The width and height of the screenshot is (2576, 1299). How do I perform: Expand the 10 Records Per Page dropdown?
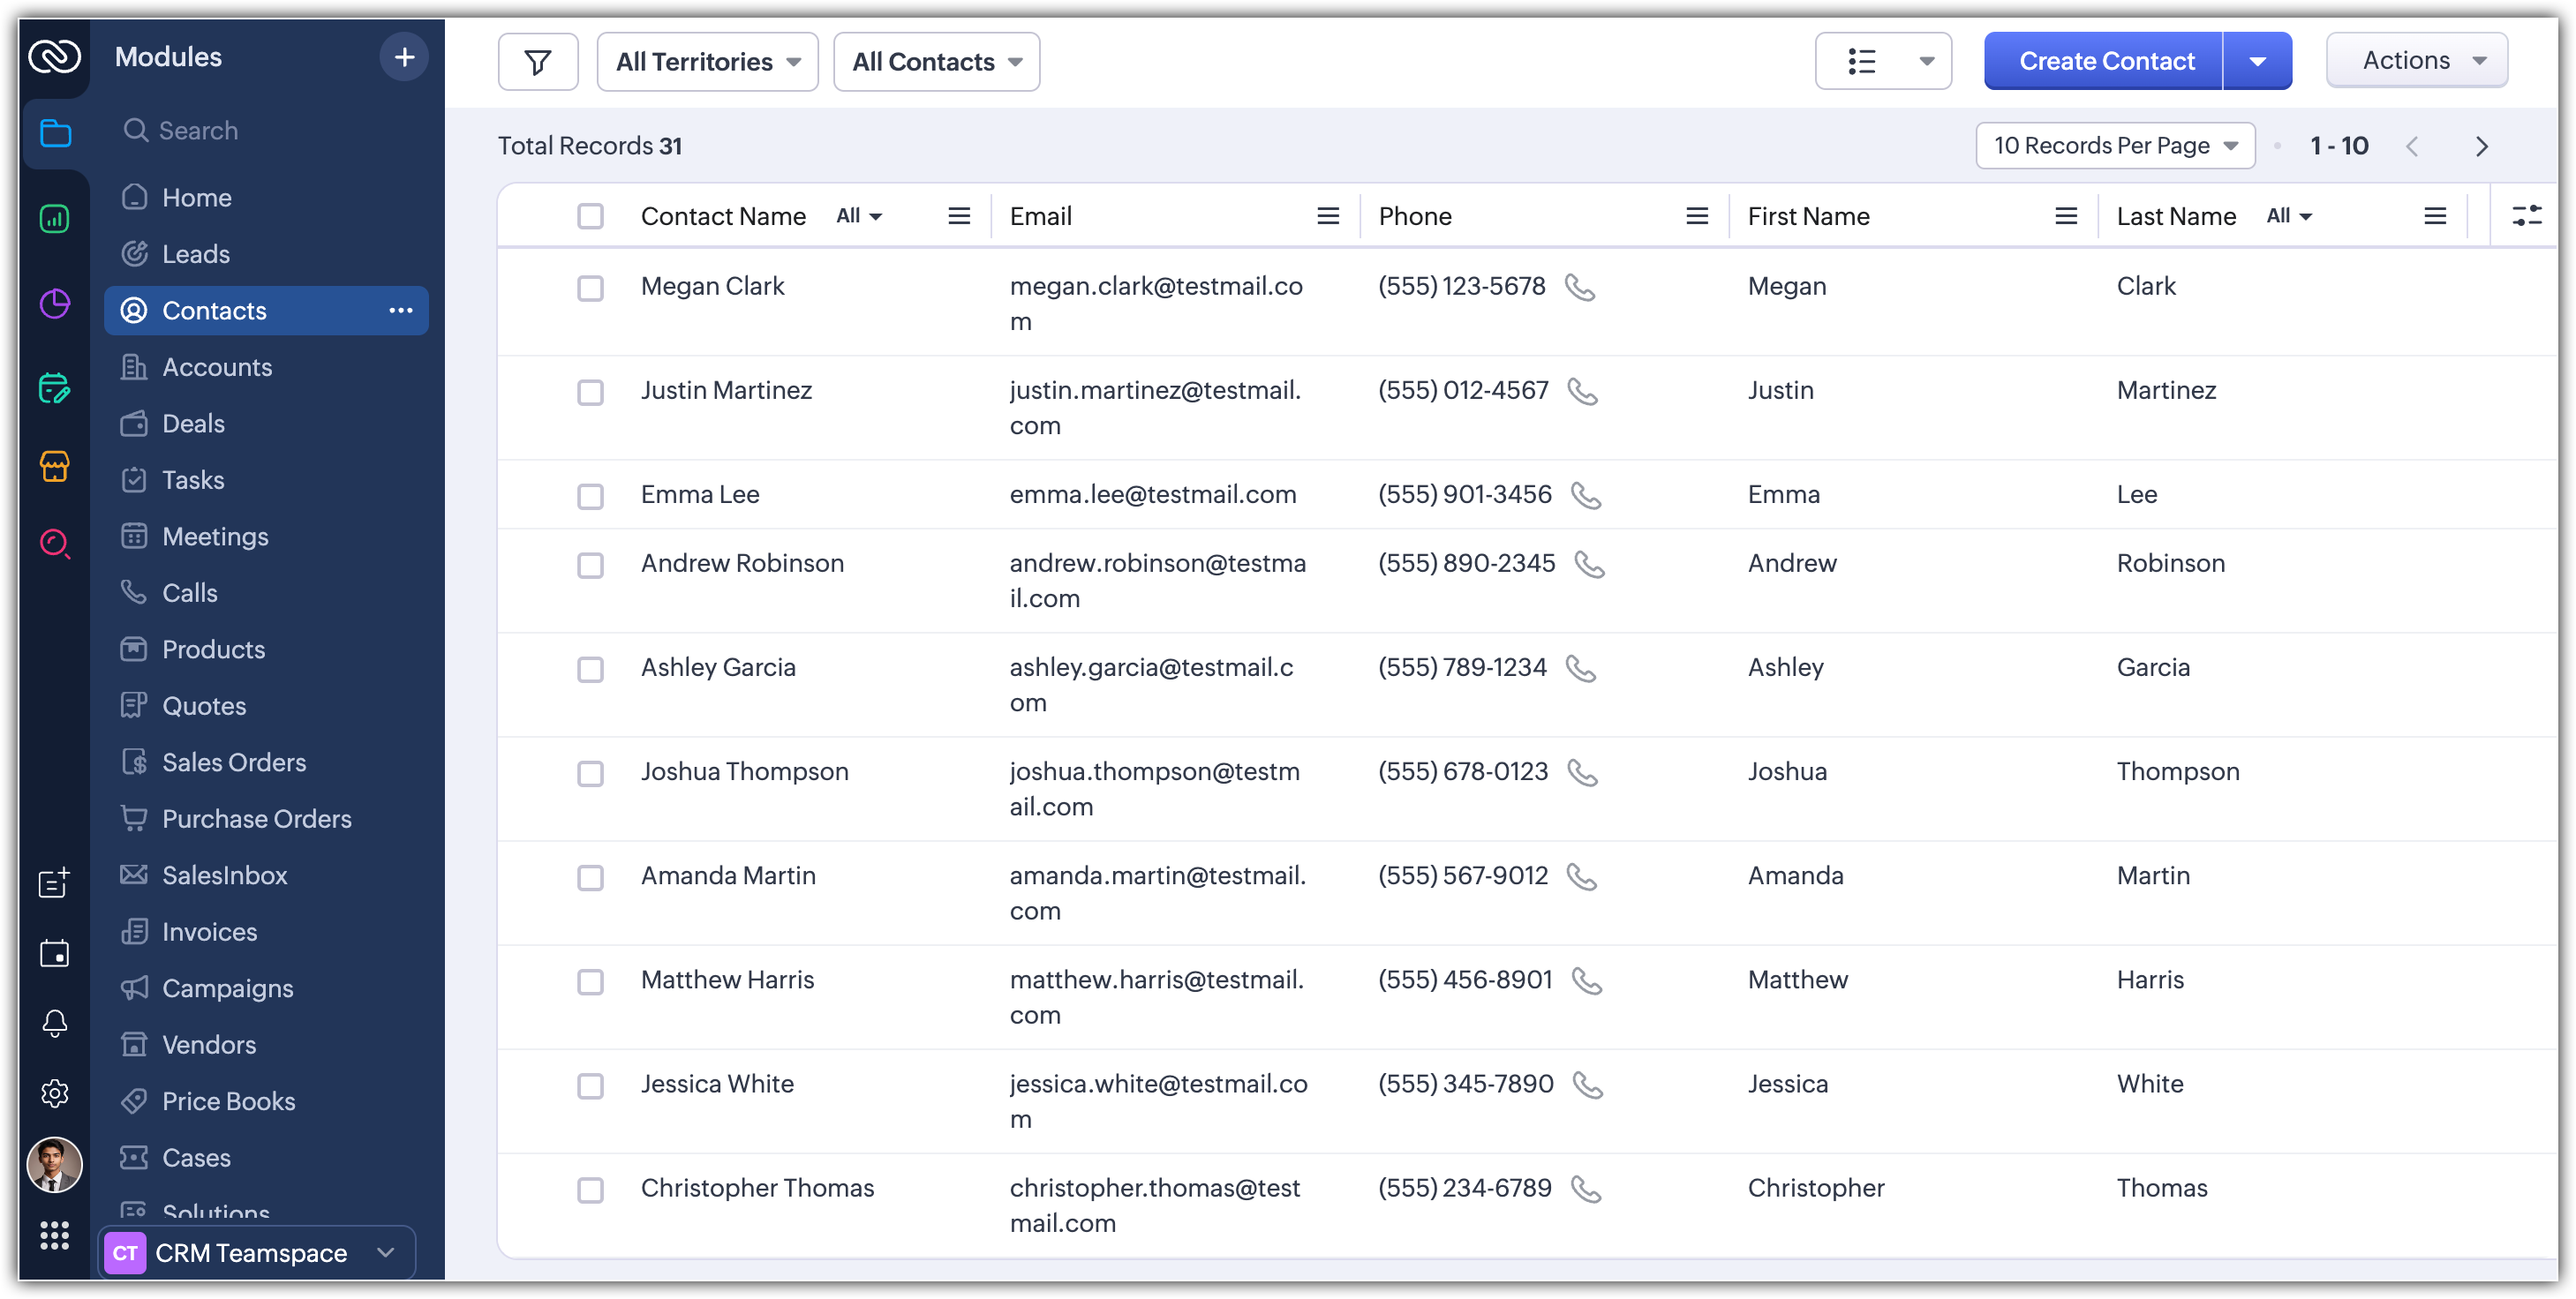tap(2114, 146)
